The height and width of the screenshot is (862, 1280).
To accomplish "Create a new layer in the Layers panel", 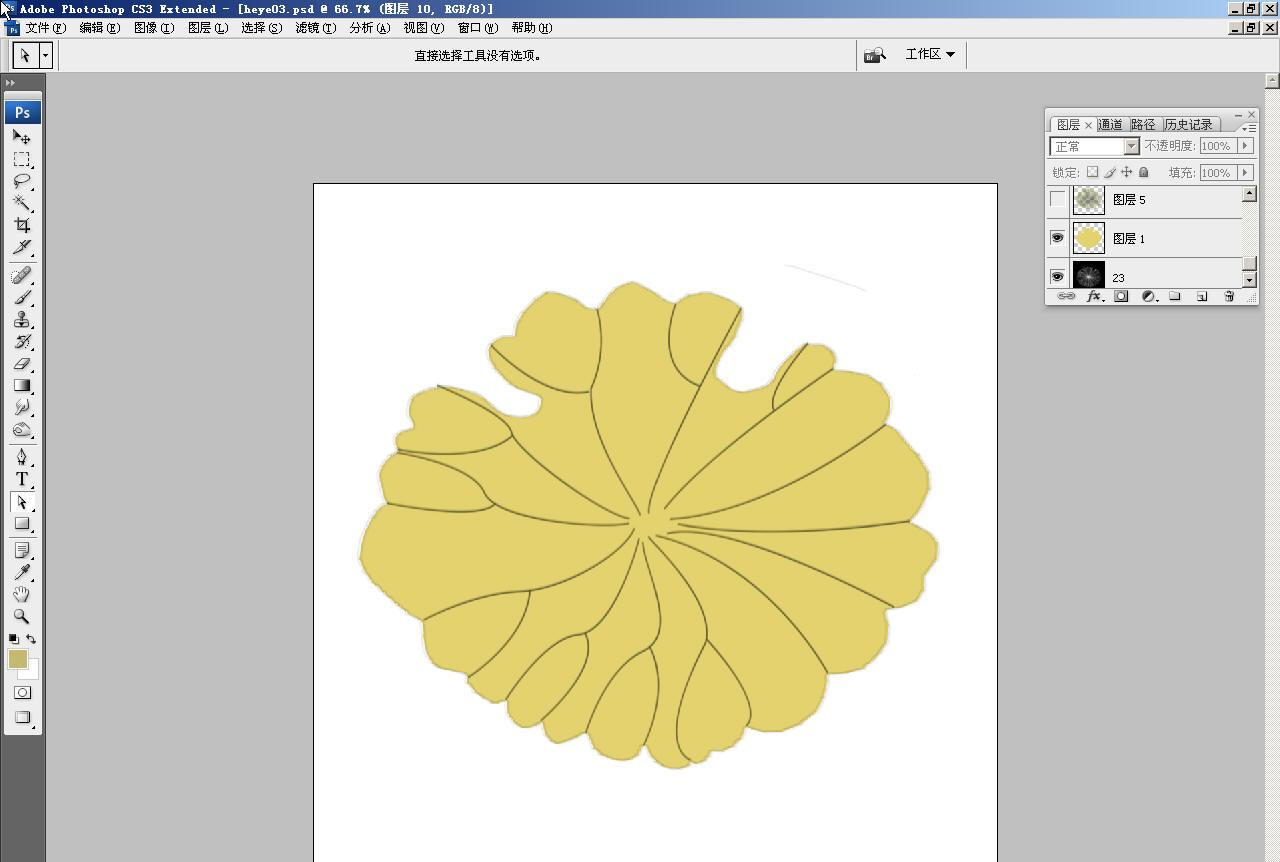I will 1202,296.
